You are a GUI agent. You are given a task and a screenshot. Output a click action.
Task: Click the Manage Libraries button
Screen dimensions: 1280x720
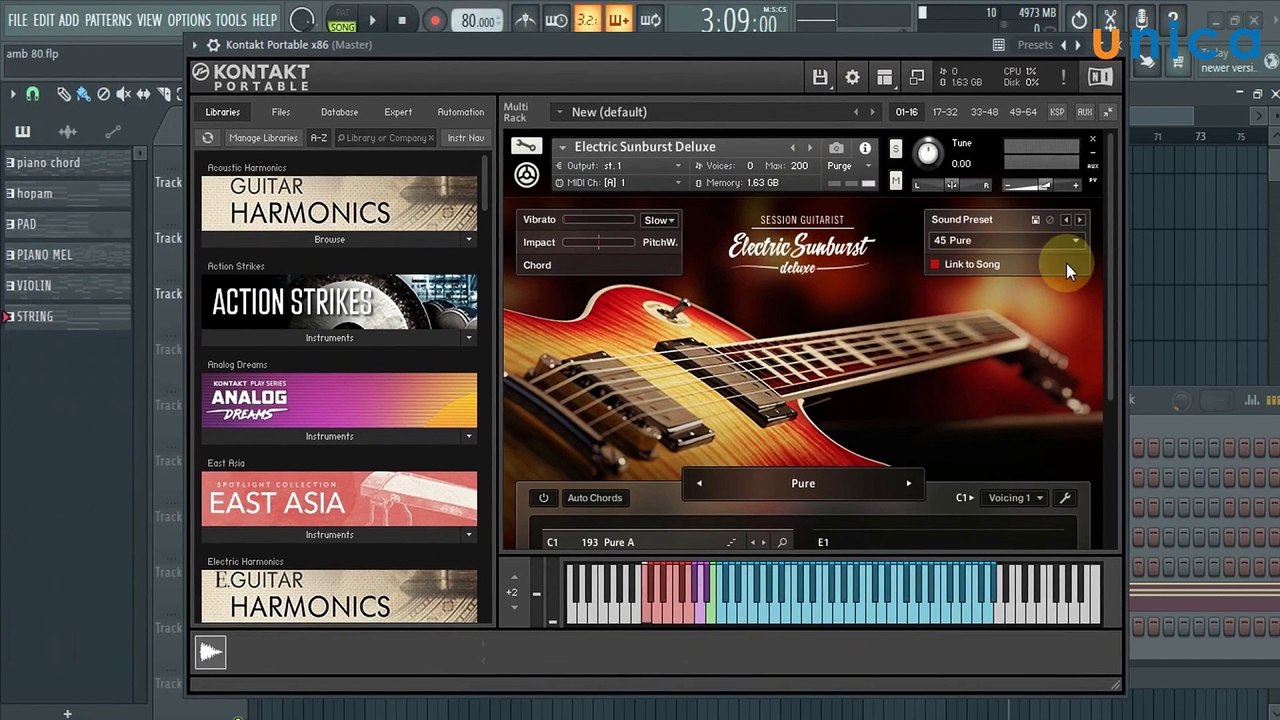262,138
